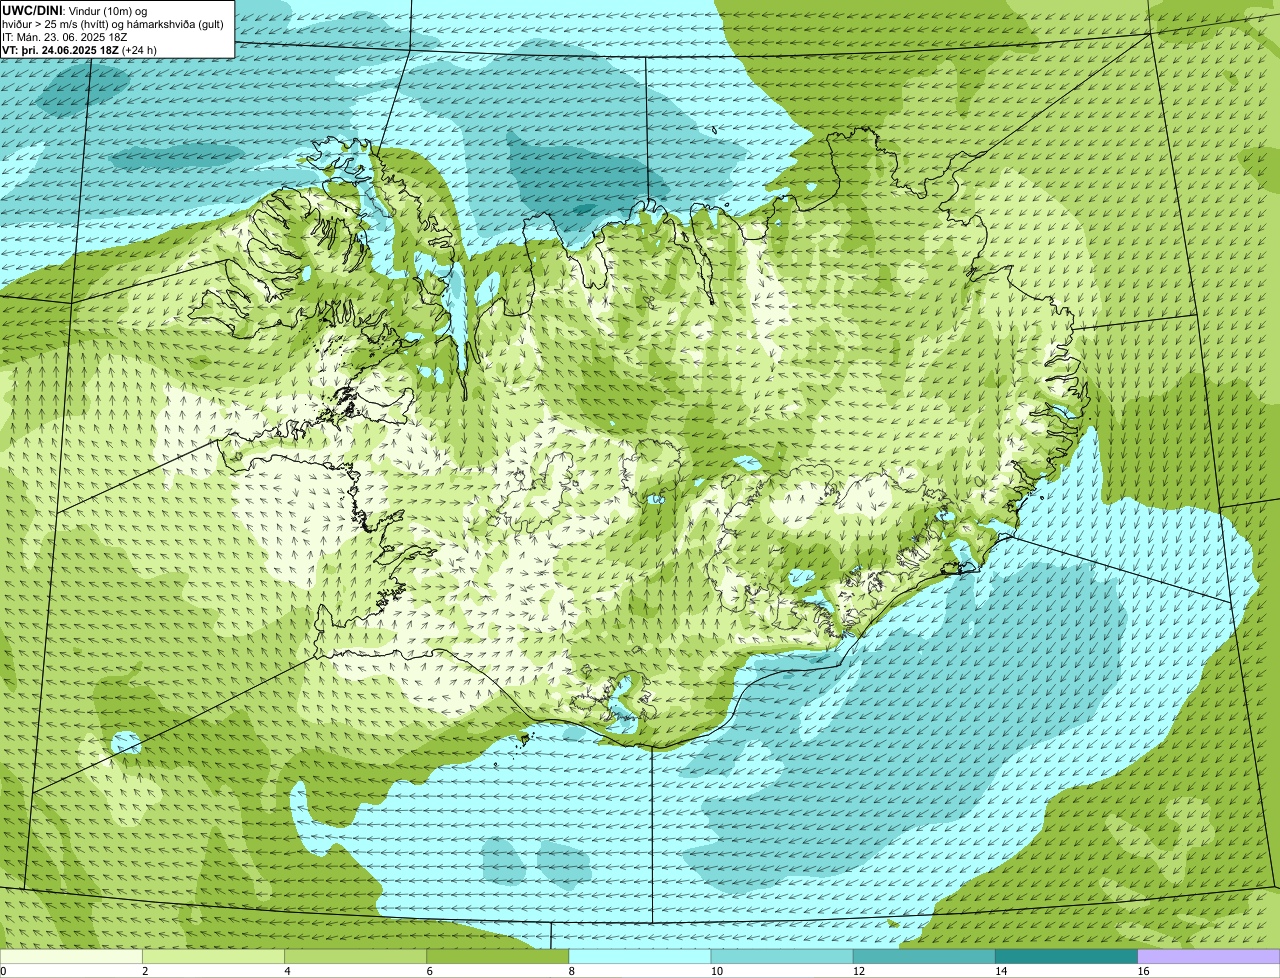Click the legend scale label "4"
The image size is (1280, 978).
pyautogui.click(x=287, y=971)
